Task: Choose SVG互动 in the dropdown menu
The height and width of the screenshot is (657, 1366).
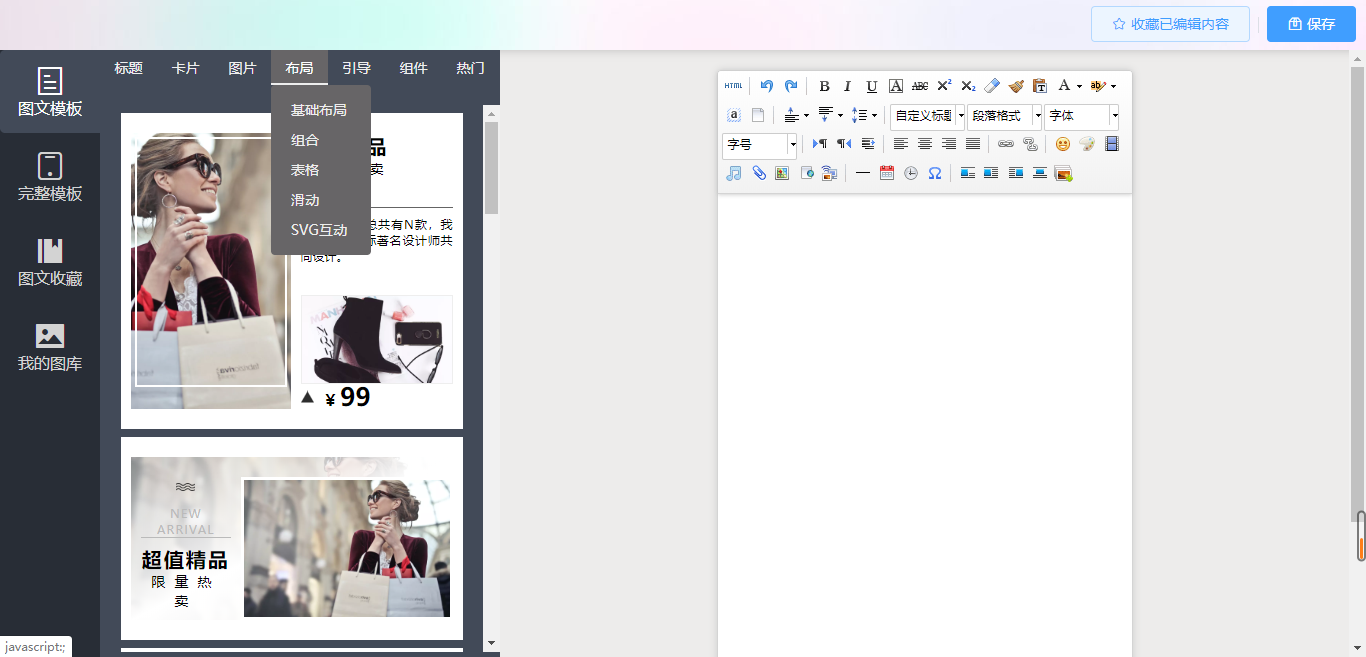Action: pos(319,230)
